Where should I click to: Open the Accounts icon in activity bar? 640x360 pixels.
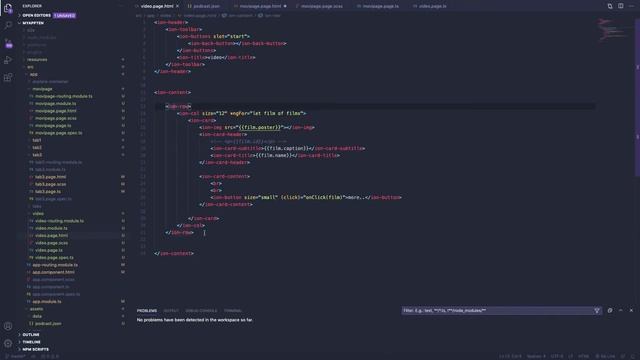point(8,326)
